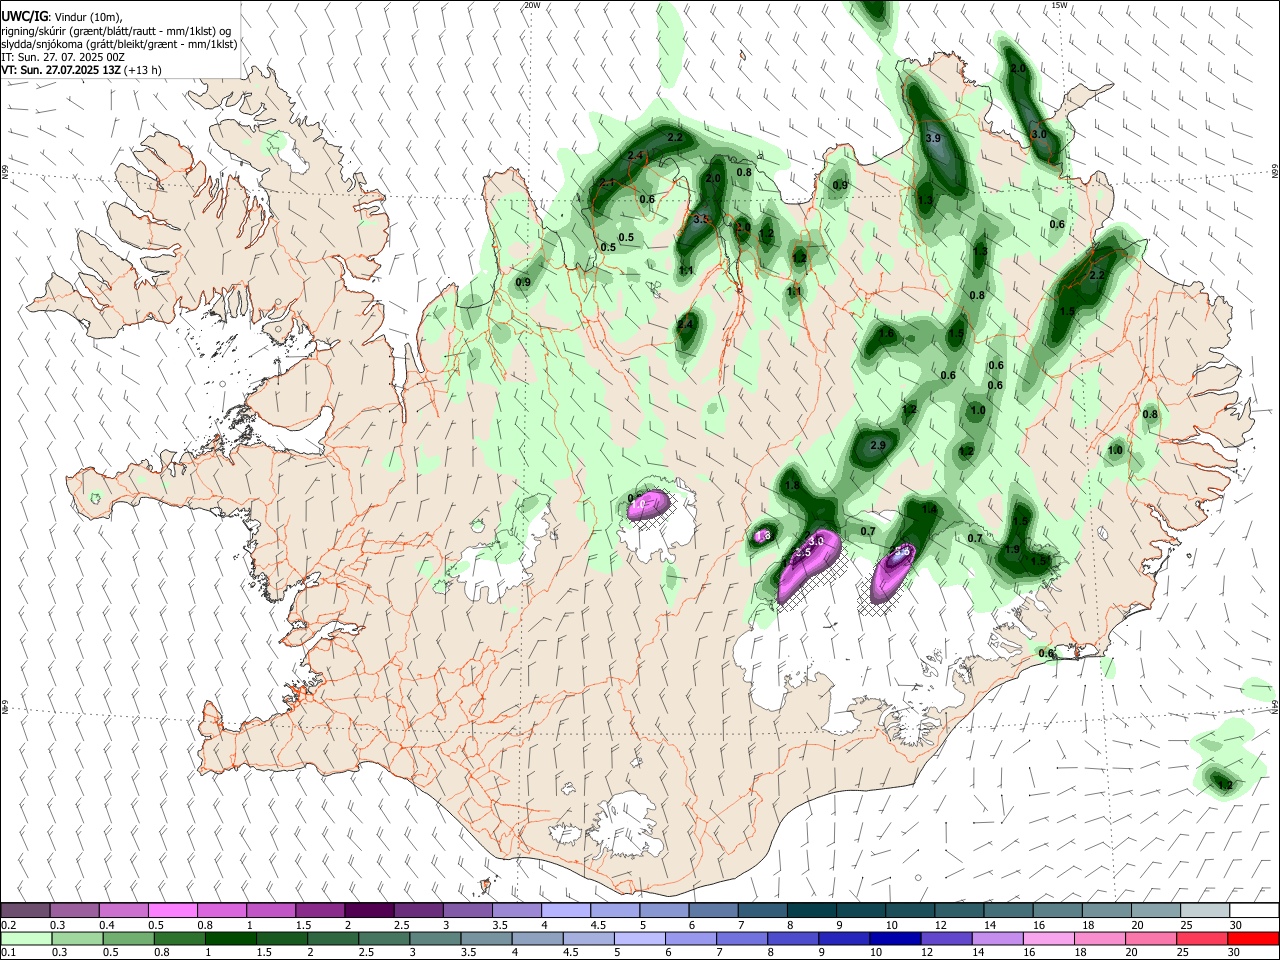The height and width of the screenshot is (960, 1280).
Task: Click the UWC/IG title text
Action: point(24,17)
